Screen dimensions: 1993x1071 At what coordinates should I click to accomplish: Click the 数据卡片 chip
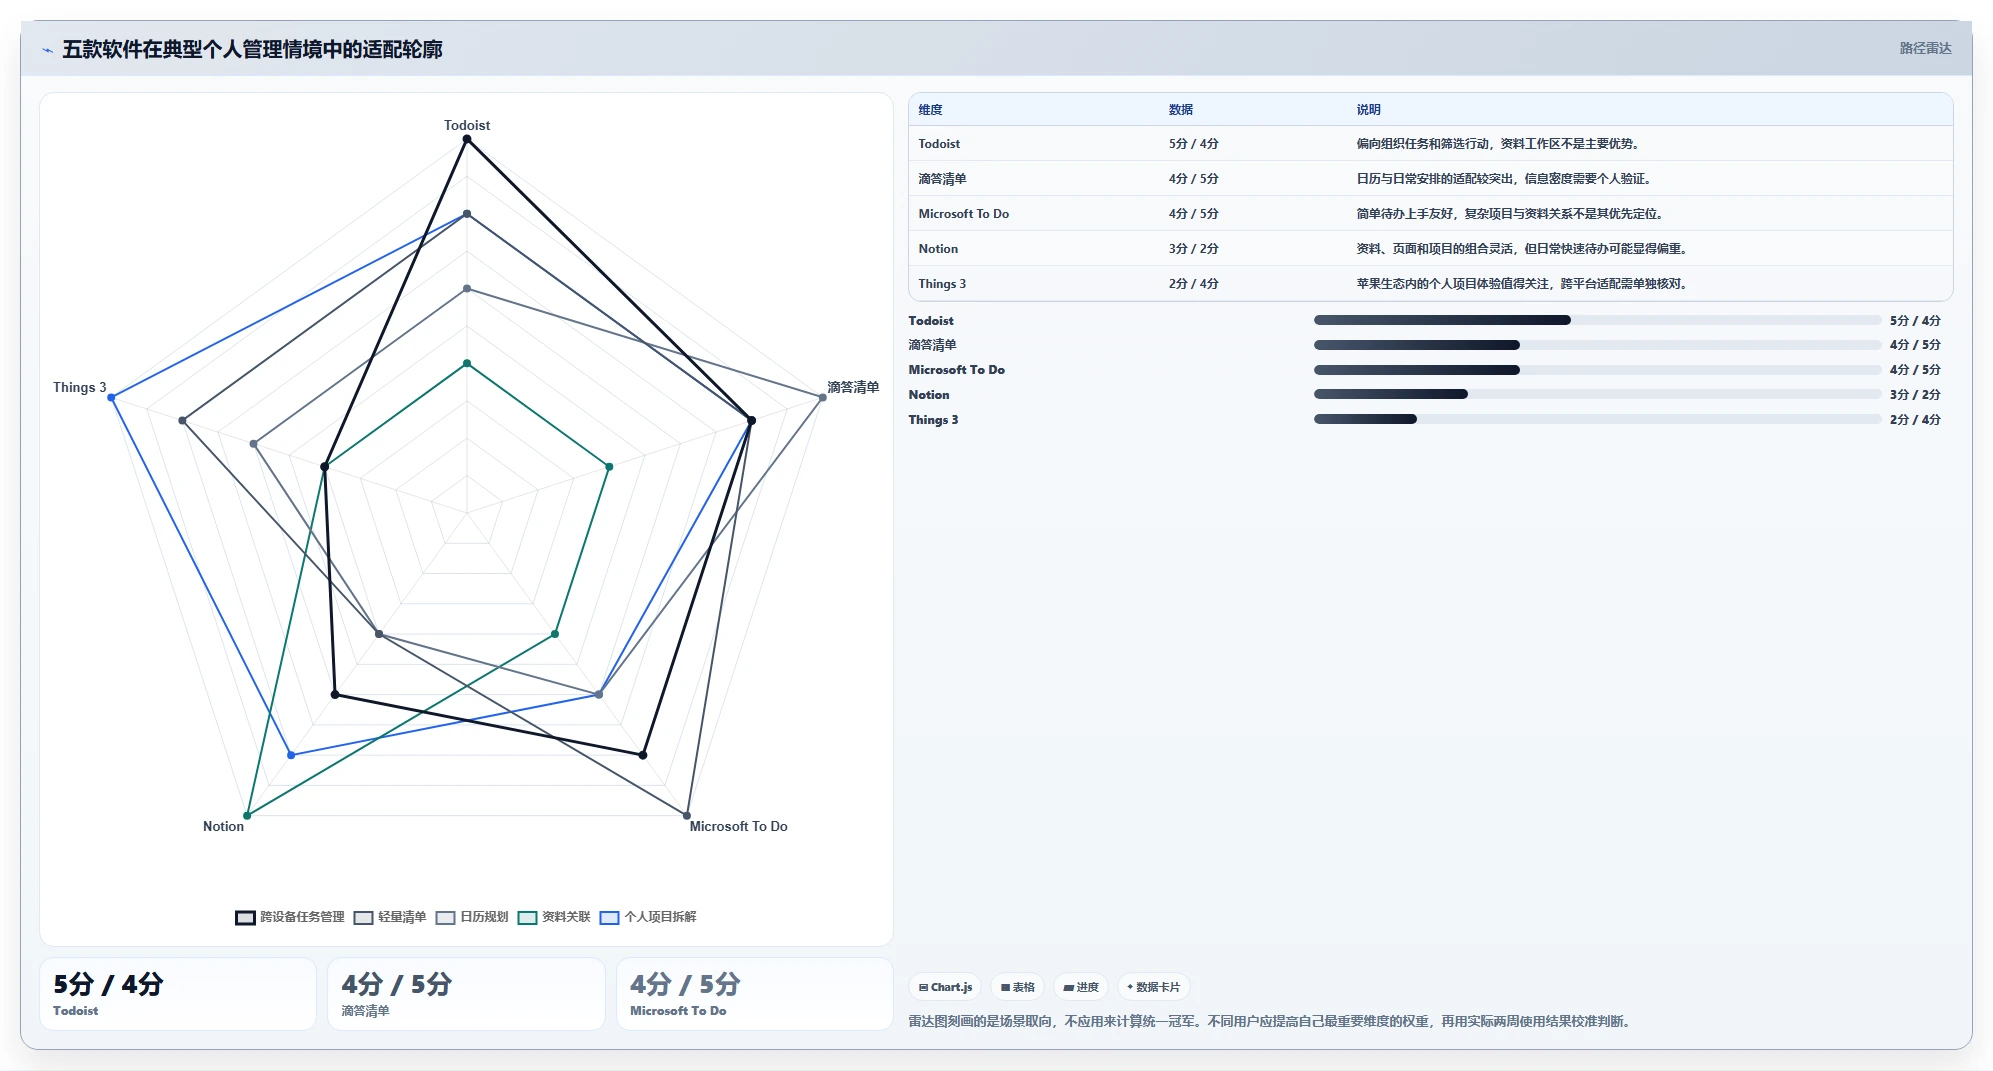point(1153,987)
